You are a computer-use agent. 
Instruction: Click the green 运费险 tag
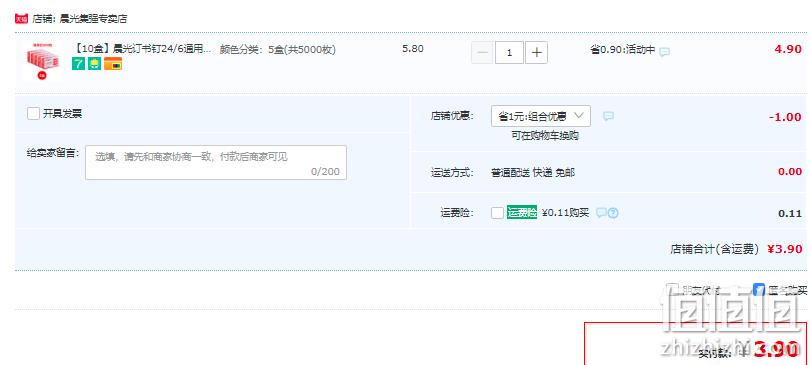522,212
